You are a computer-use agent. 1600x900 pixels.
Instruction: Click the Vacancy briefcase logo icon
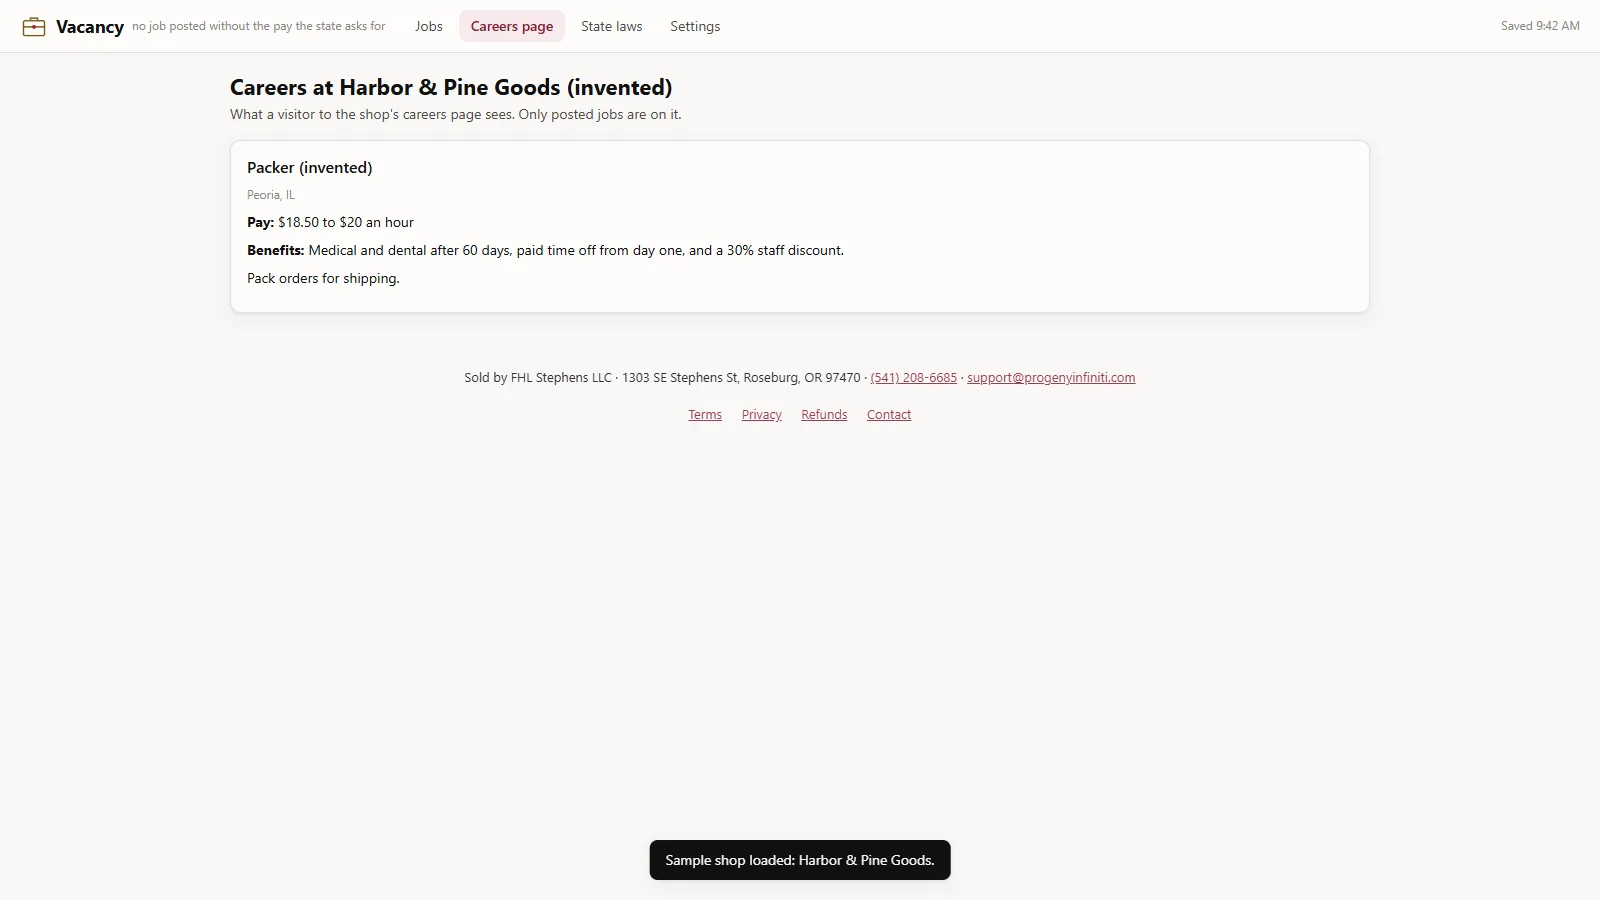click(34, 27)
